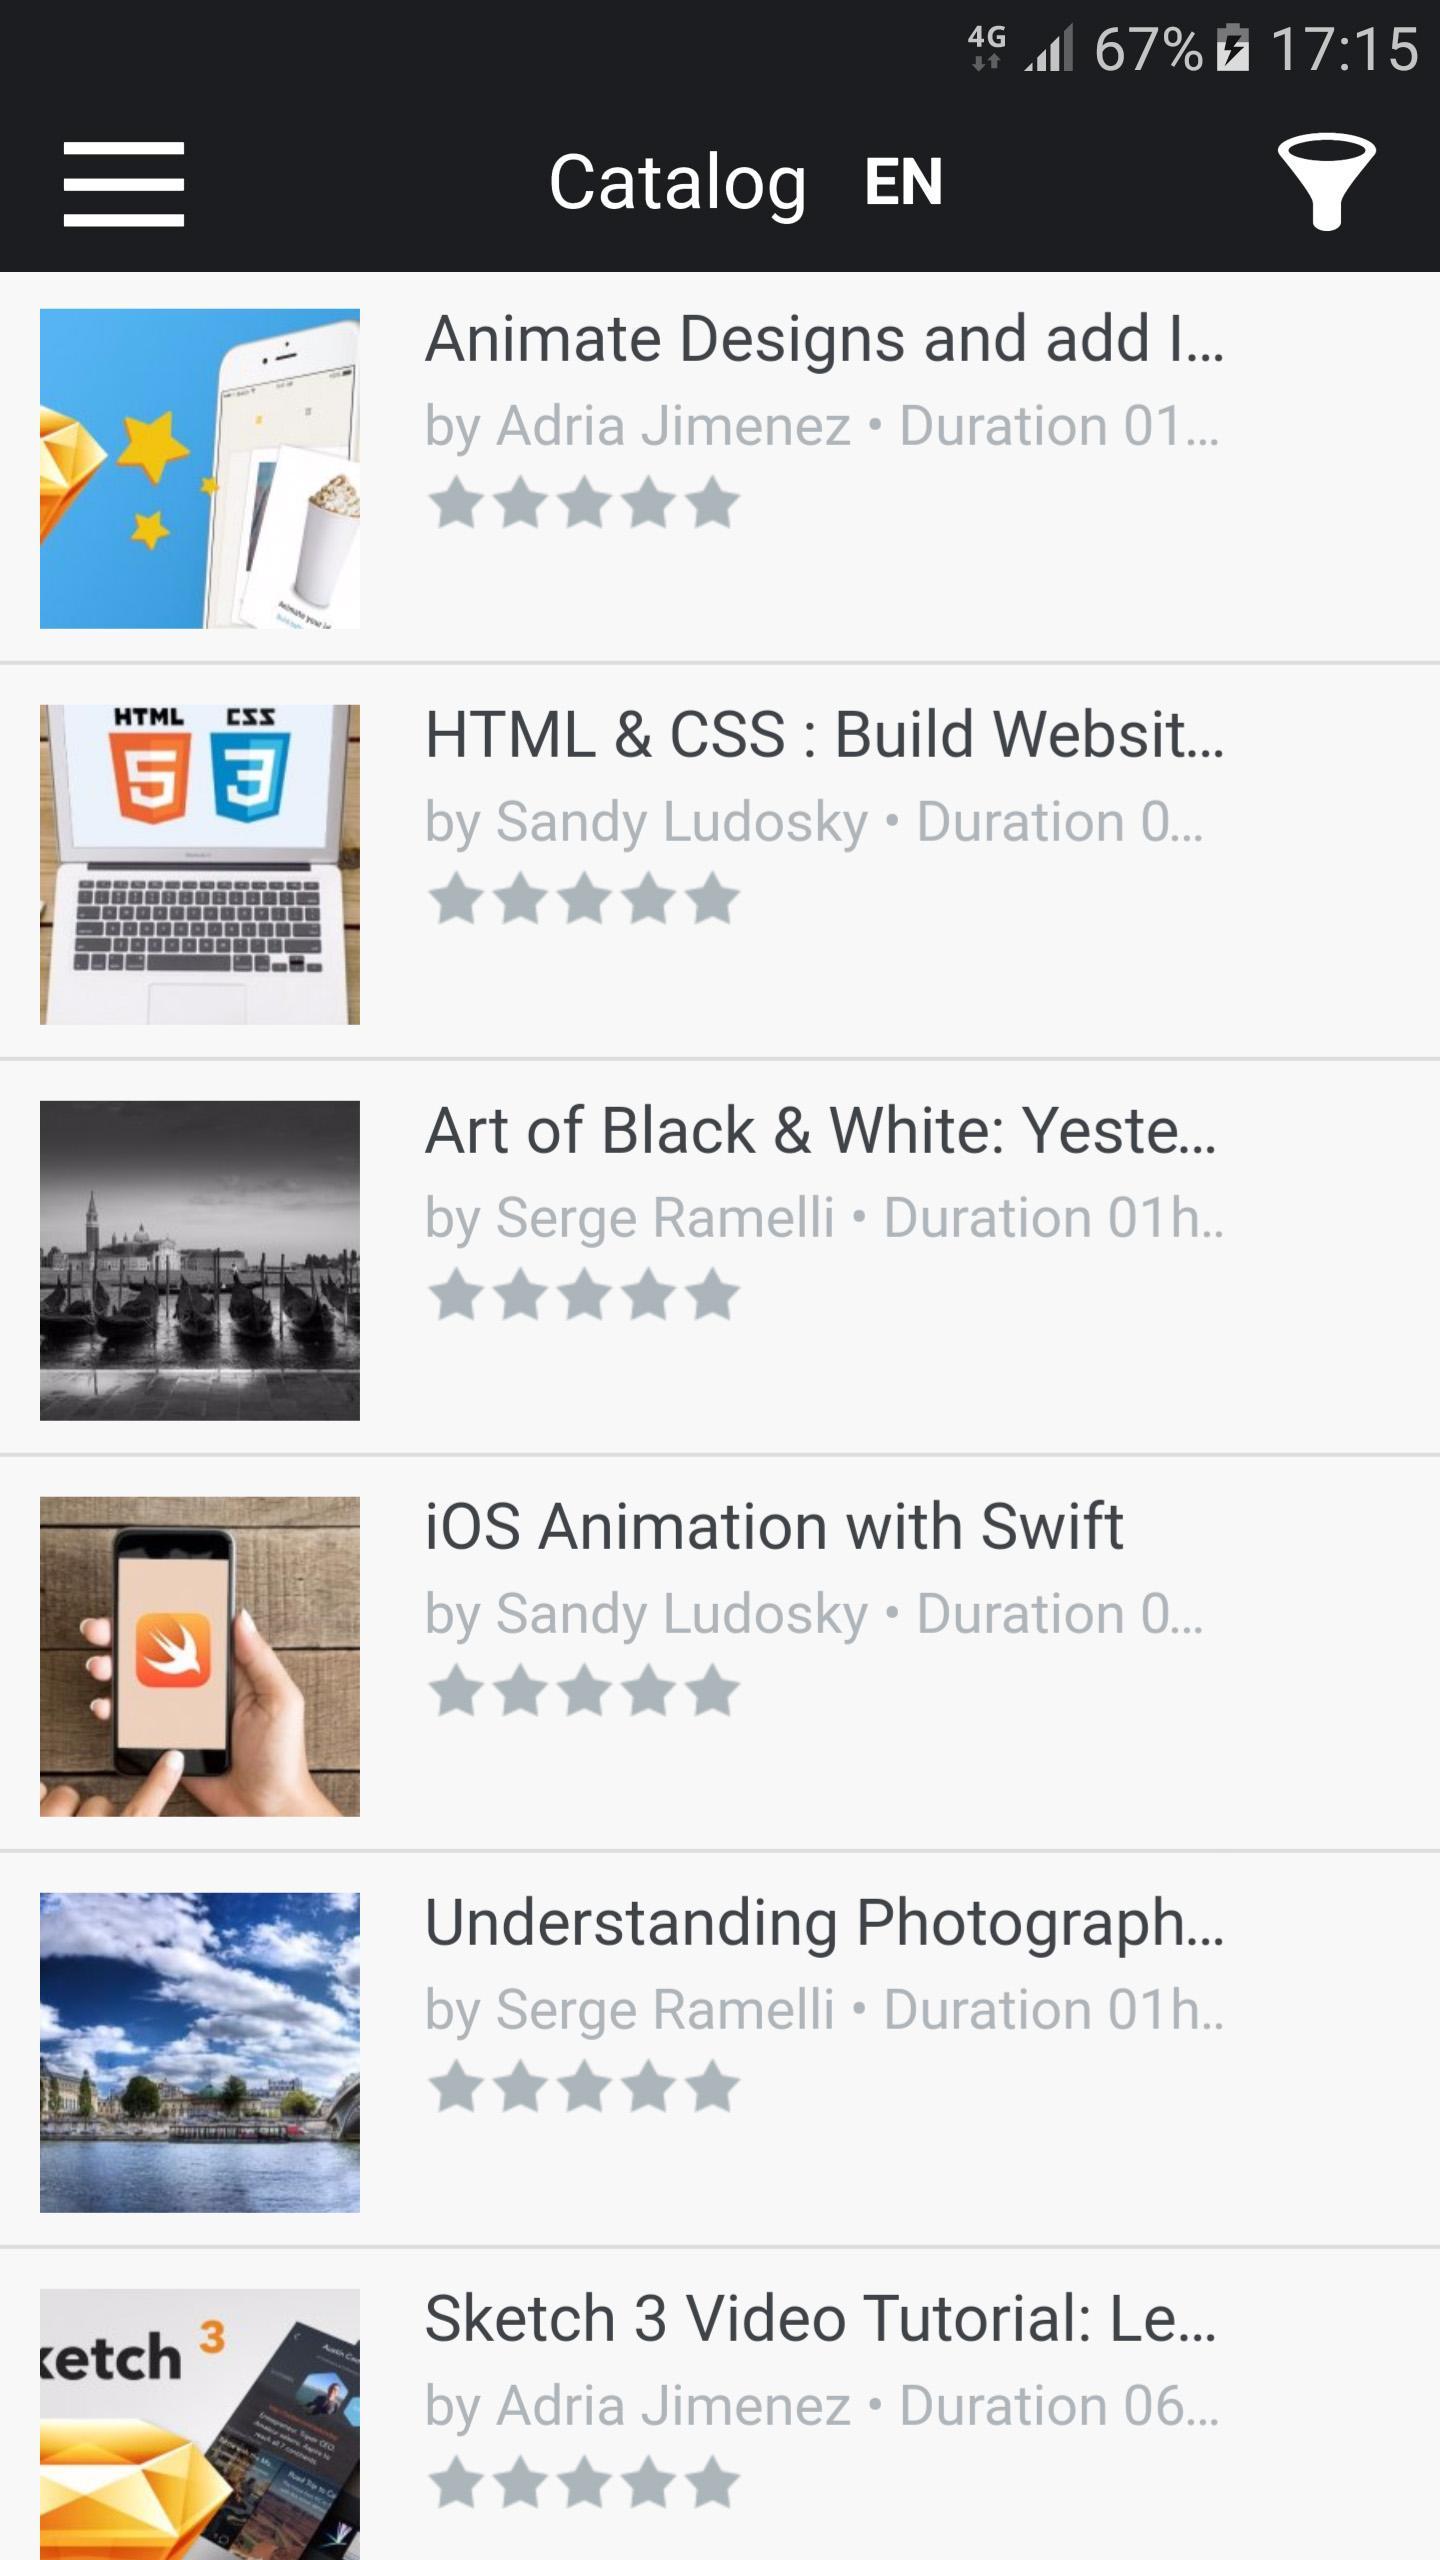1440x2560 pixels.
Task: Tap the filter funnel icon
Action: (x=1326, y=182)
